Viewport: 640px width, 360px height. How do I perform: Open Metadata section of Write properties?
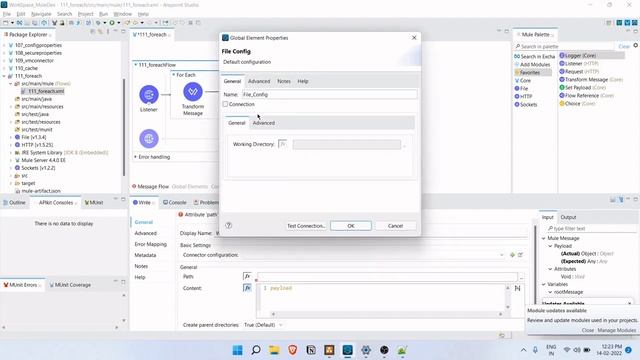tap(145, 255)
